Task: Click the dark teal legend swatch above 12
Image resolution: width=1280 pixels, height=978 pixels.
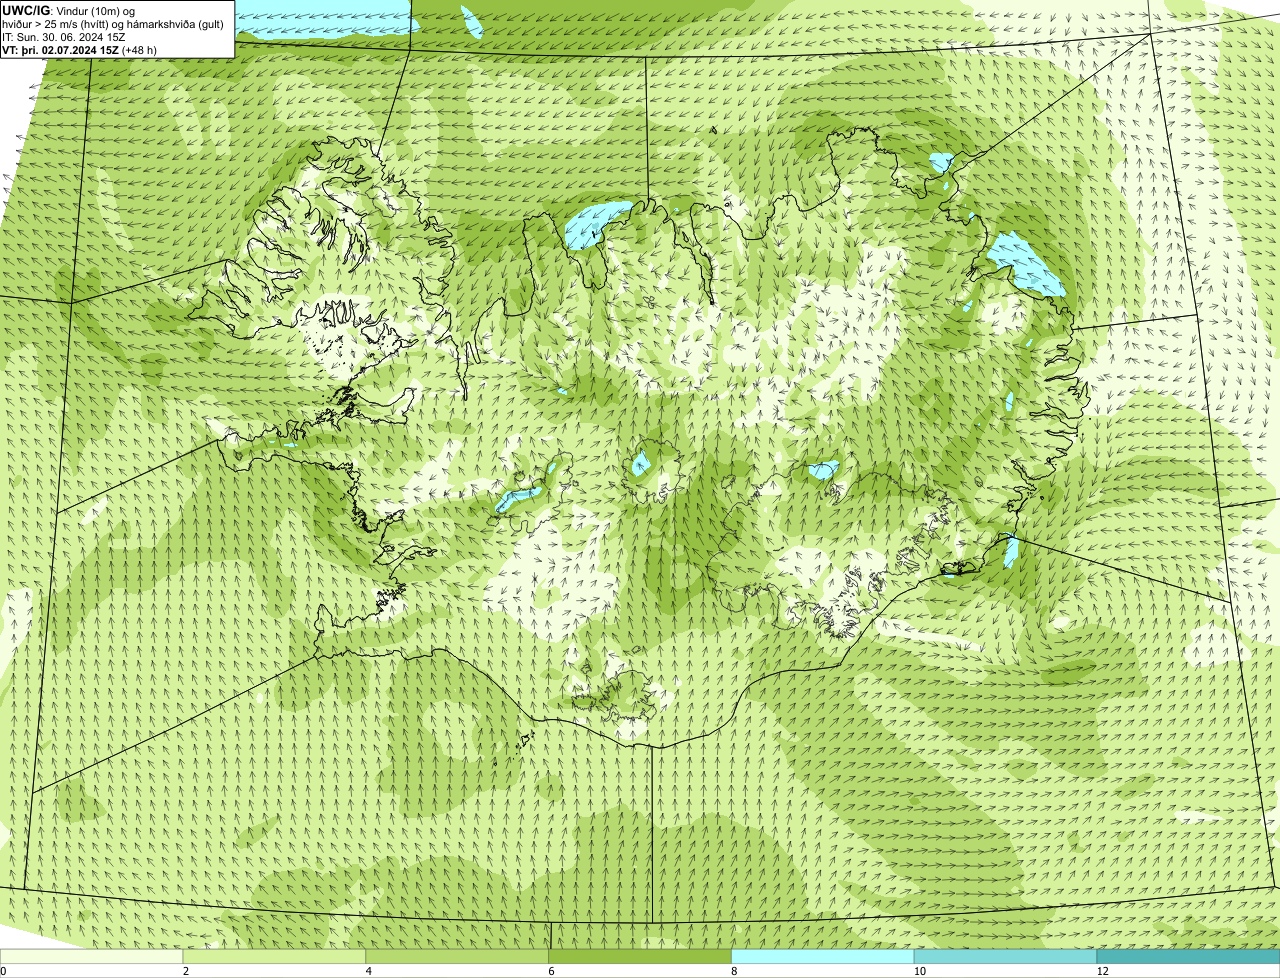Action: pyautogui.click(x=1188, y=956)
